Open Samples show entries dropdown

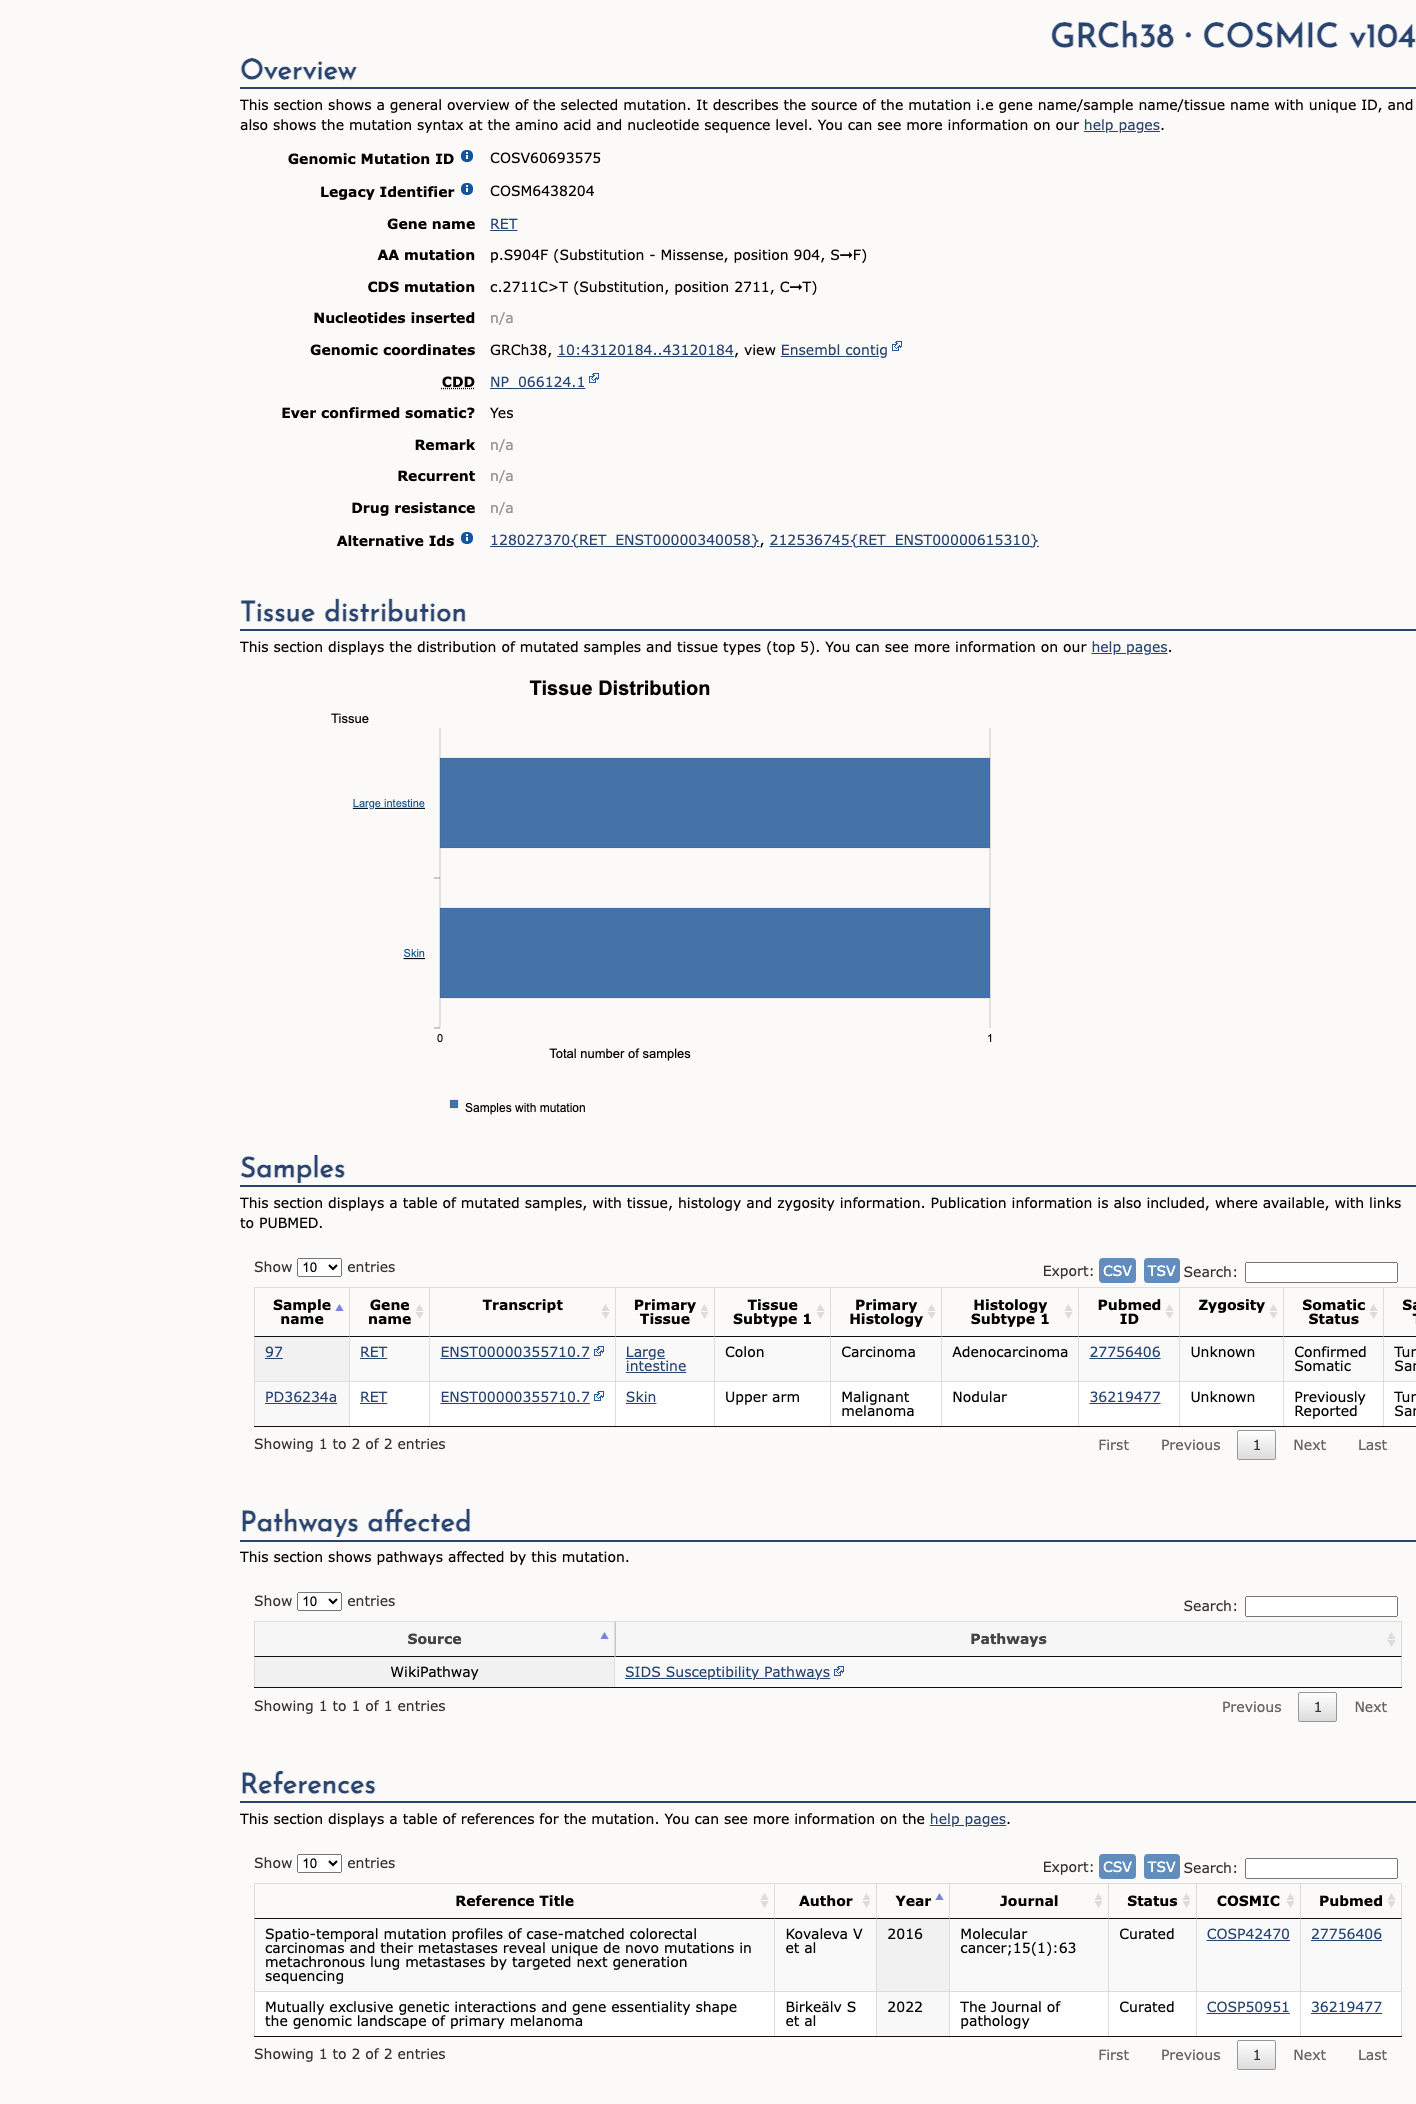click(x=319, y=1267)
